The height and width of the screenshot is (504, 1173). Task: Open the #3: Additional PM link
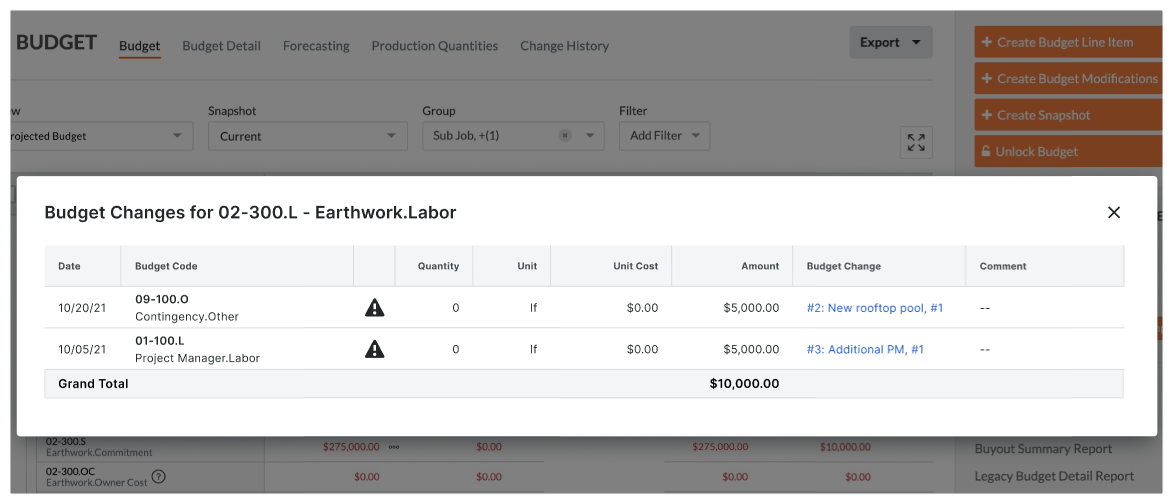point(864,349)
